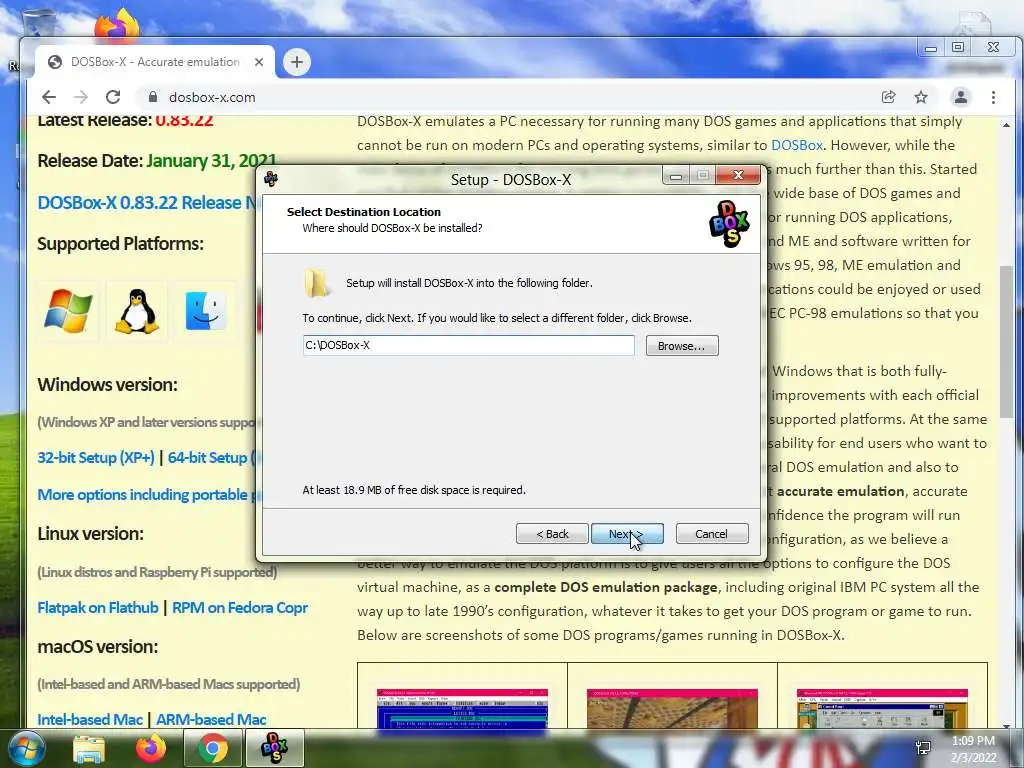Open the Browse... folder picker

coord(682,345)
